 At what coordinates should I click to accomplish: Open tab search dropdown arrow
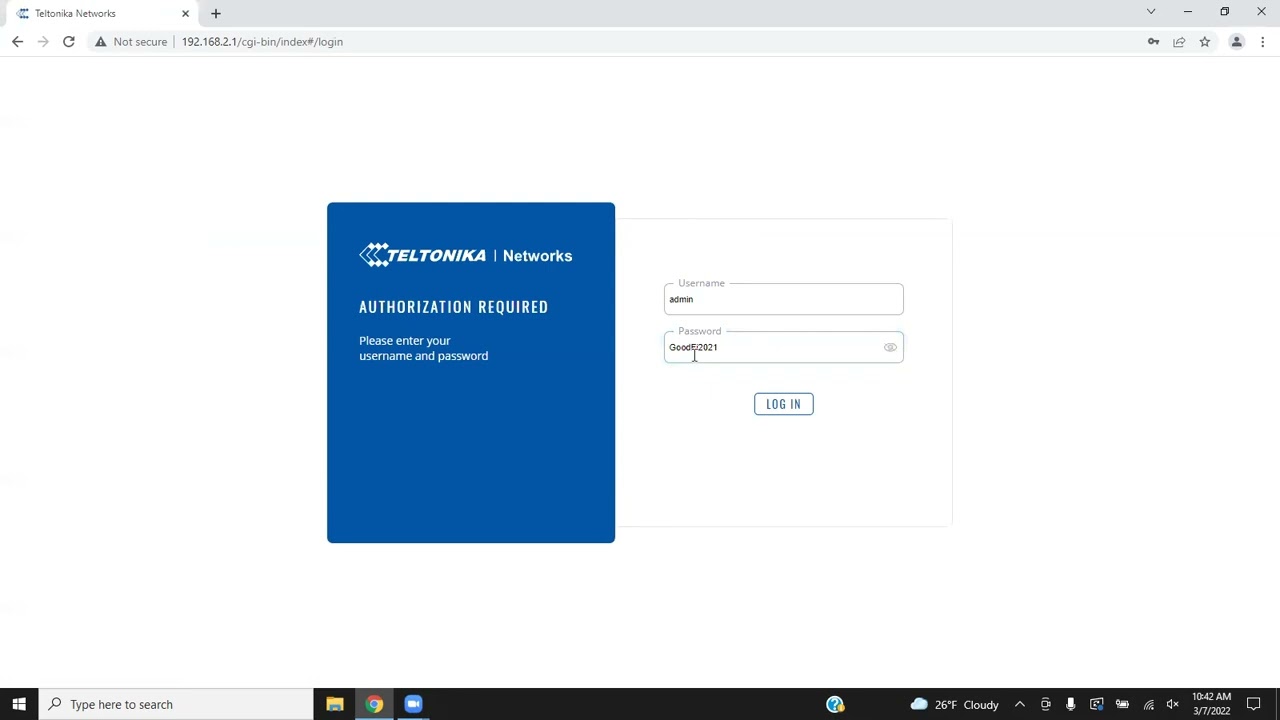(x=1151, y=12)
